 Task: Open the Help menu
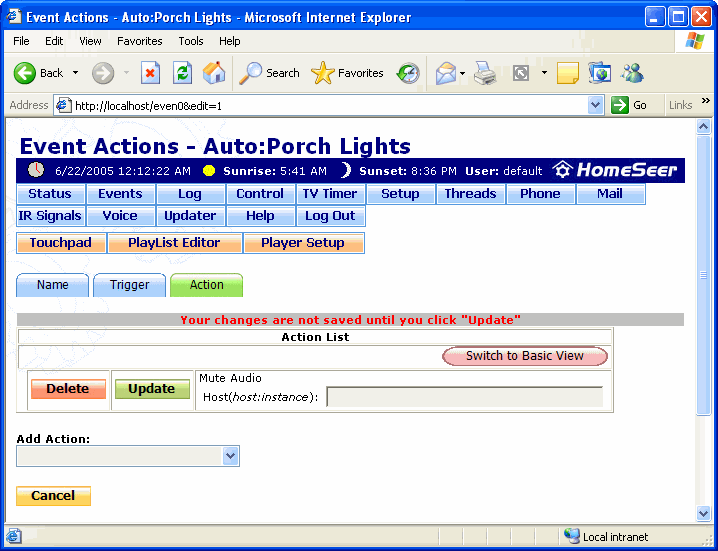(229, 41)
